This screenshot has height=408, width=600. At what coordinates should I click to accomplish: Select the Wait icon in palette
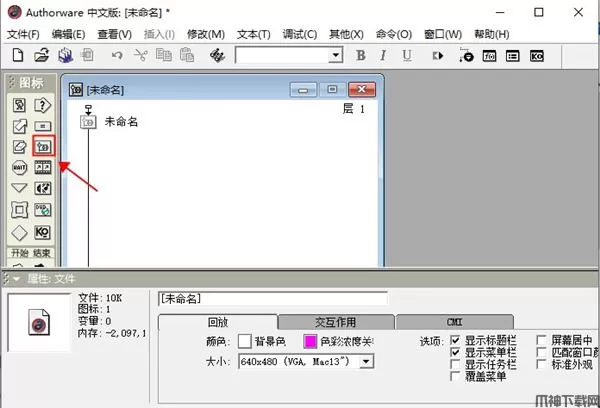click(x=19, y=167)
